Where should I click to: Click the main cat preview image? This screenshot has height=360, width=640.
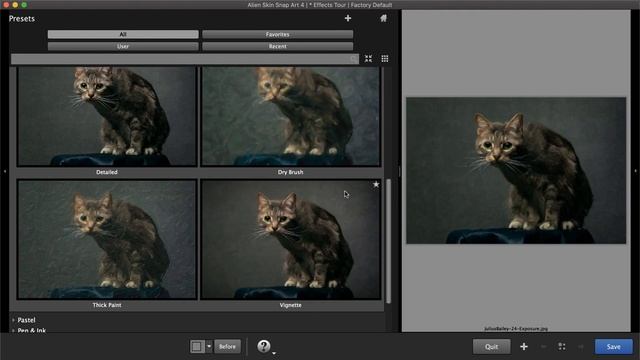point(516,170)
